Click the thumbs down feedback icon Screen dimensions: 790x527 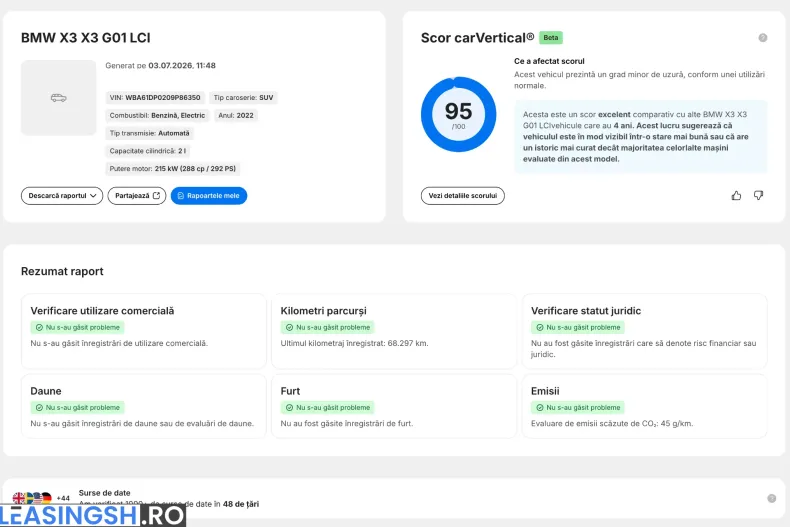(758, 195)
